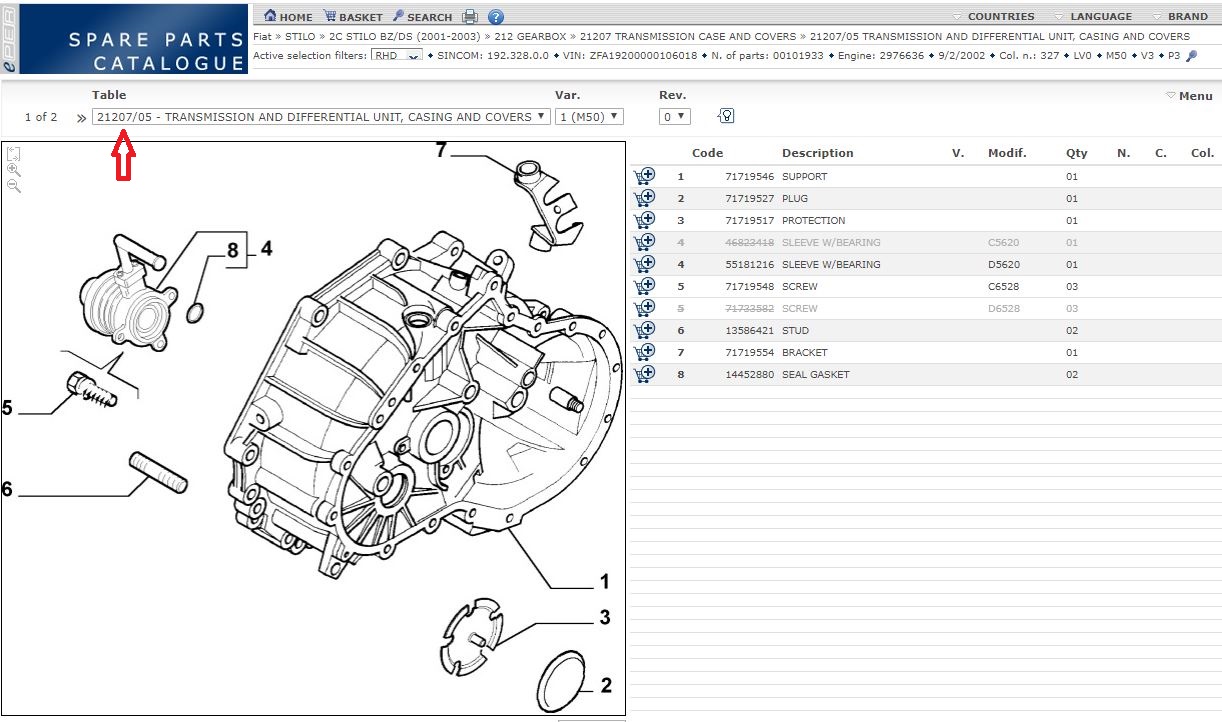The width and height of the screenshot is (1222, 722).
Task: Click the 212 GEARBOX breadcrumb link
Action: 534,36
